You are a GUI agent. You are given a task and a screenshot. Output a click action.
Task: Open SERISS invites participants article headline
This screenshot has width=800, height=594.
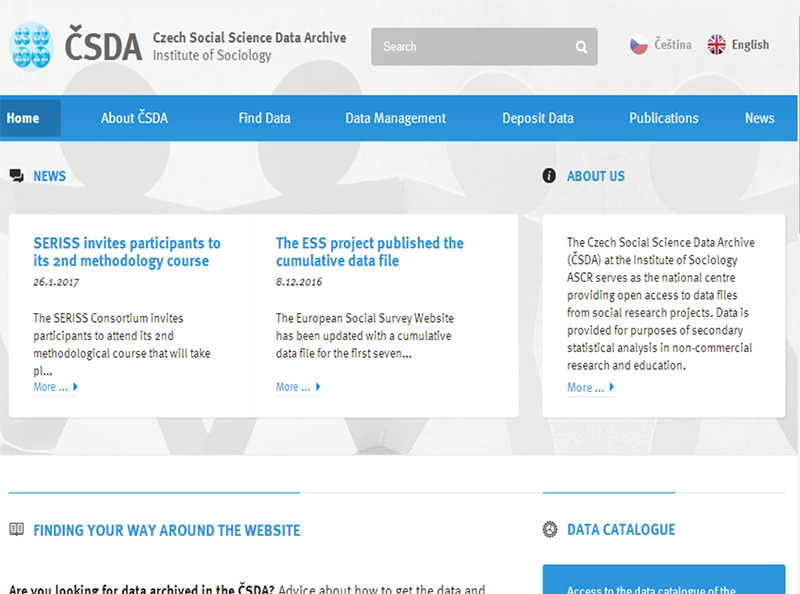coord(127,252)
